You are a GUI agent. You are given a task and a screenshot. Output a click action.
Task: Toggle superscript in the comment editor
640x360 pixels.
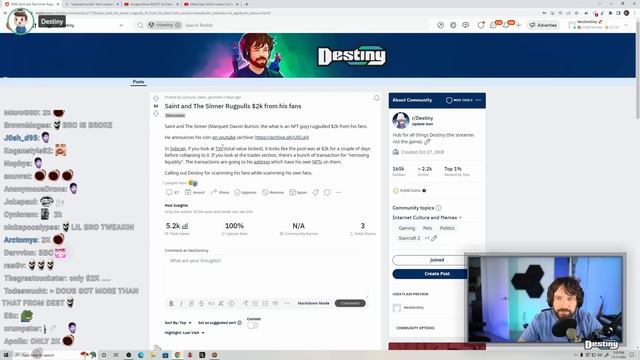(221, 303)
